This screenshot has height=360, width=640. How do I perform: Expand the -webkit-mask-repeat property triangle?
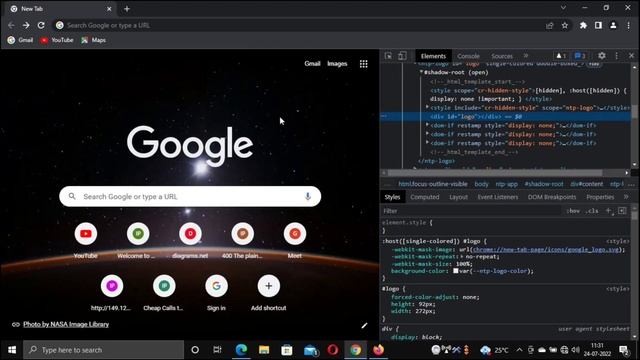click(x=462, y=256)
